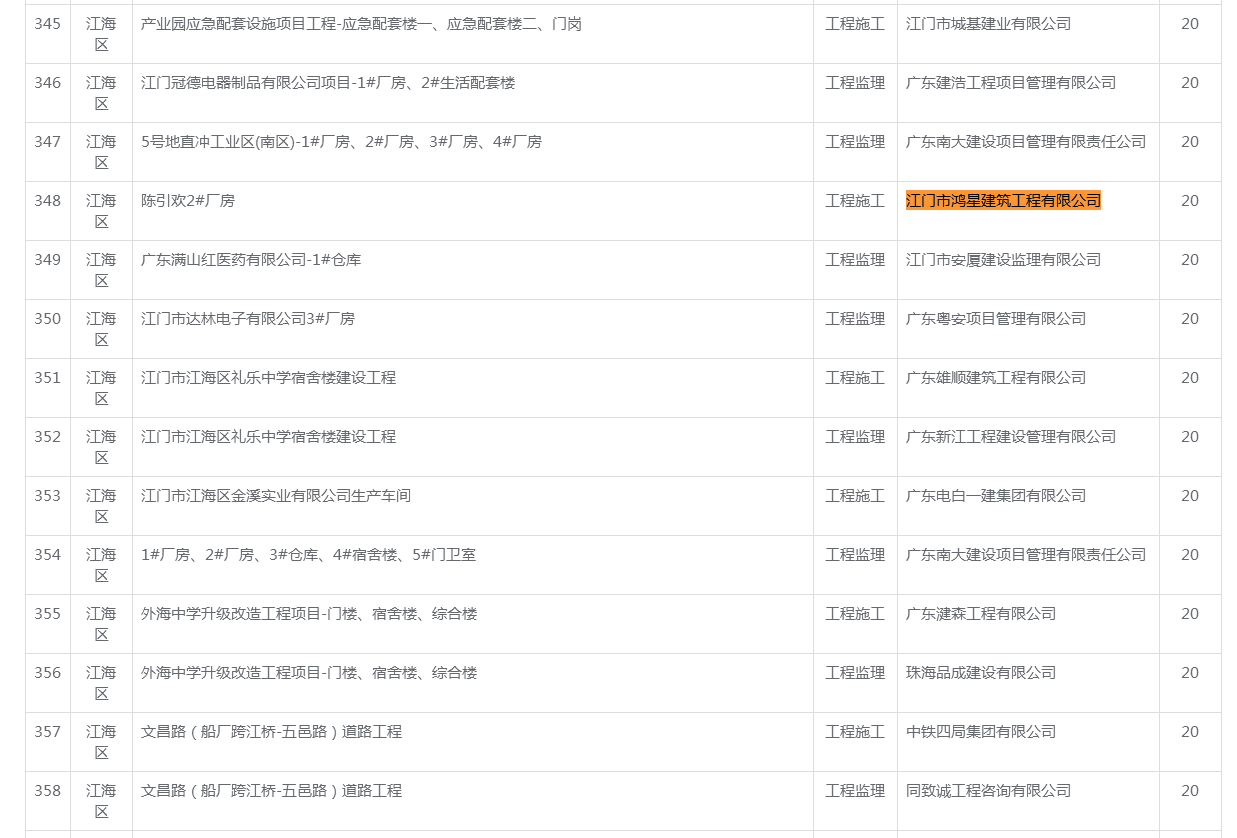Click 工程施工 in row 345
The image size is (1237, 838).
click(855, 24)
